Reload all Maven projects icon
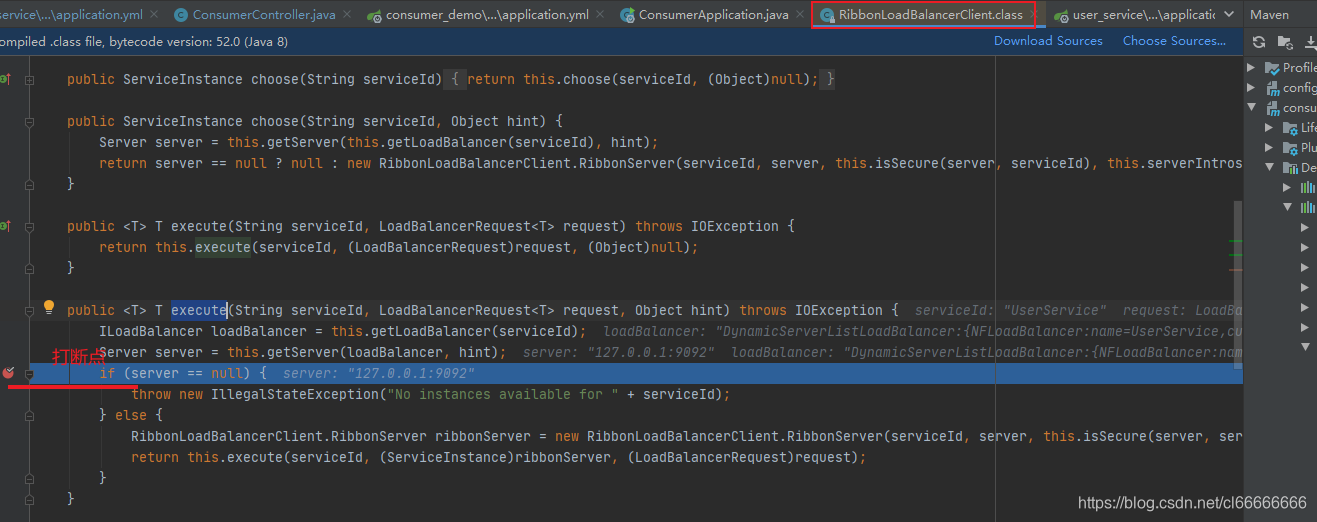Screen dimensions: 1317x522 click(x=1259, y=42)
